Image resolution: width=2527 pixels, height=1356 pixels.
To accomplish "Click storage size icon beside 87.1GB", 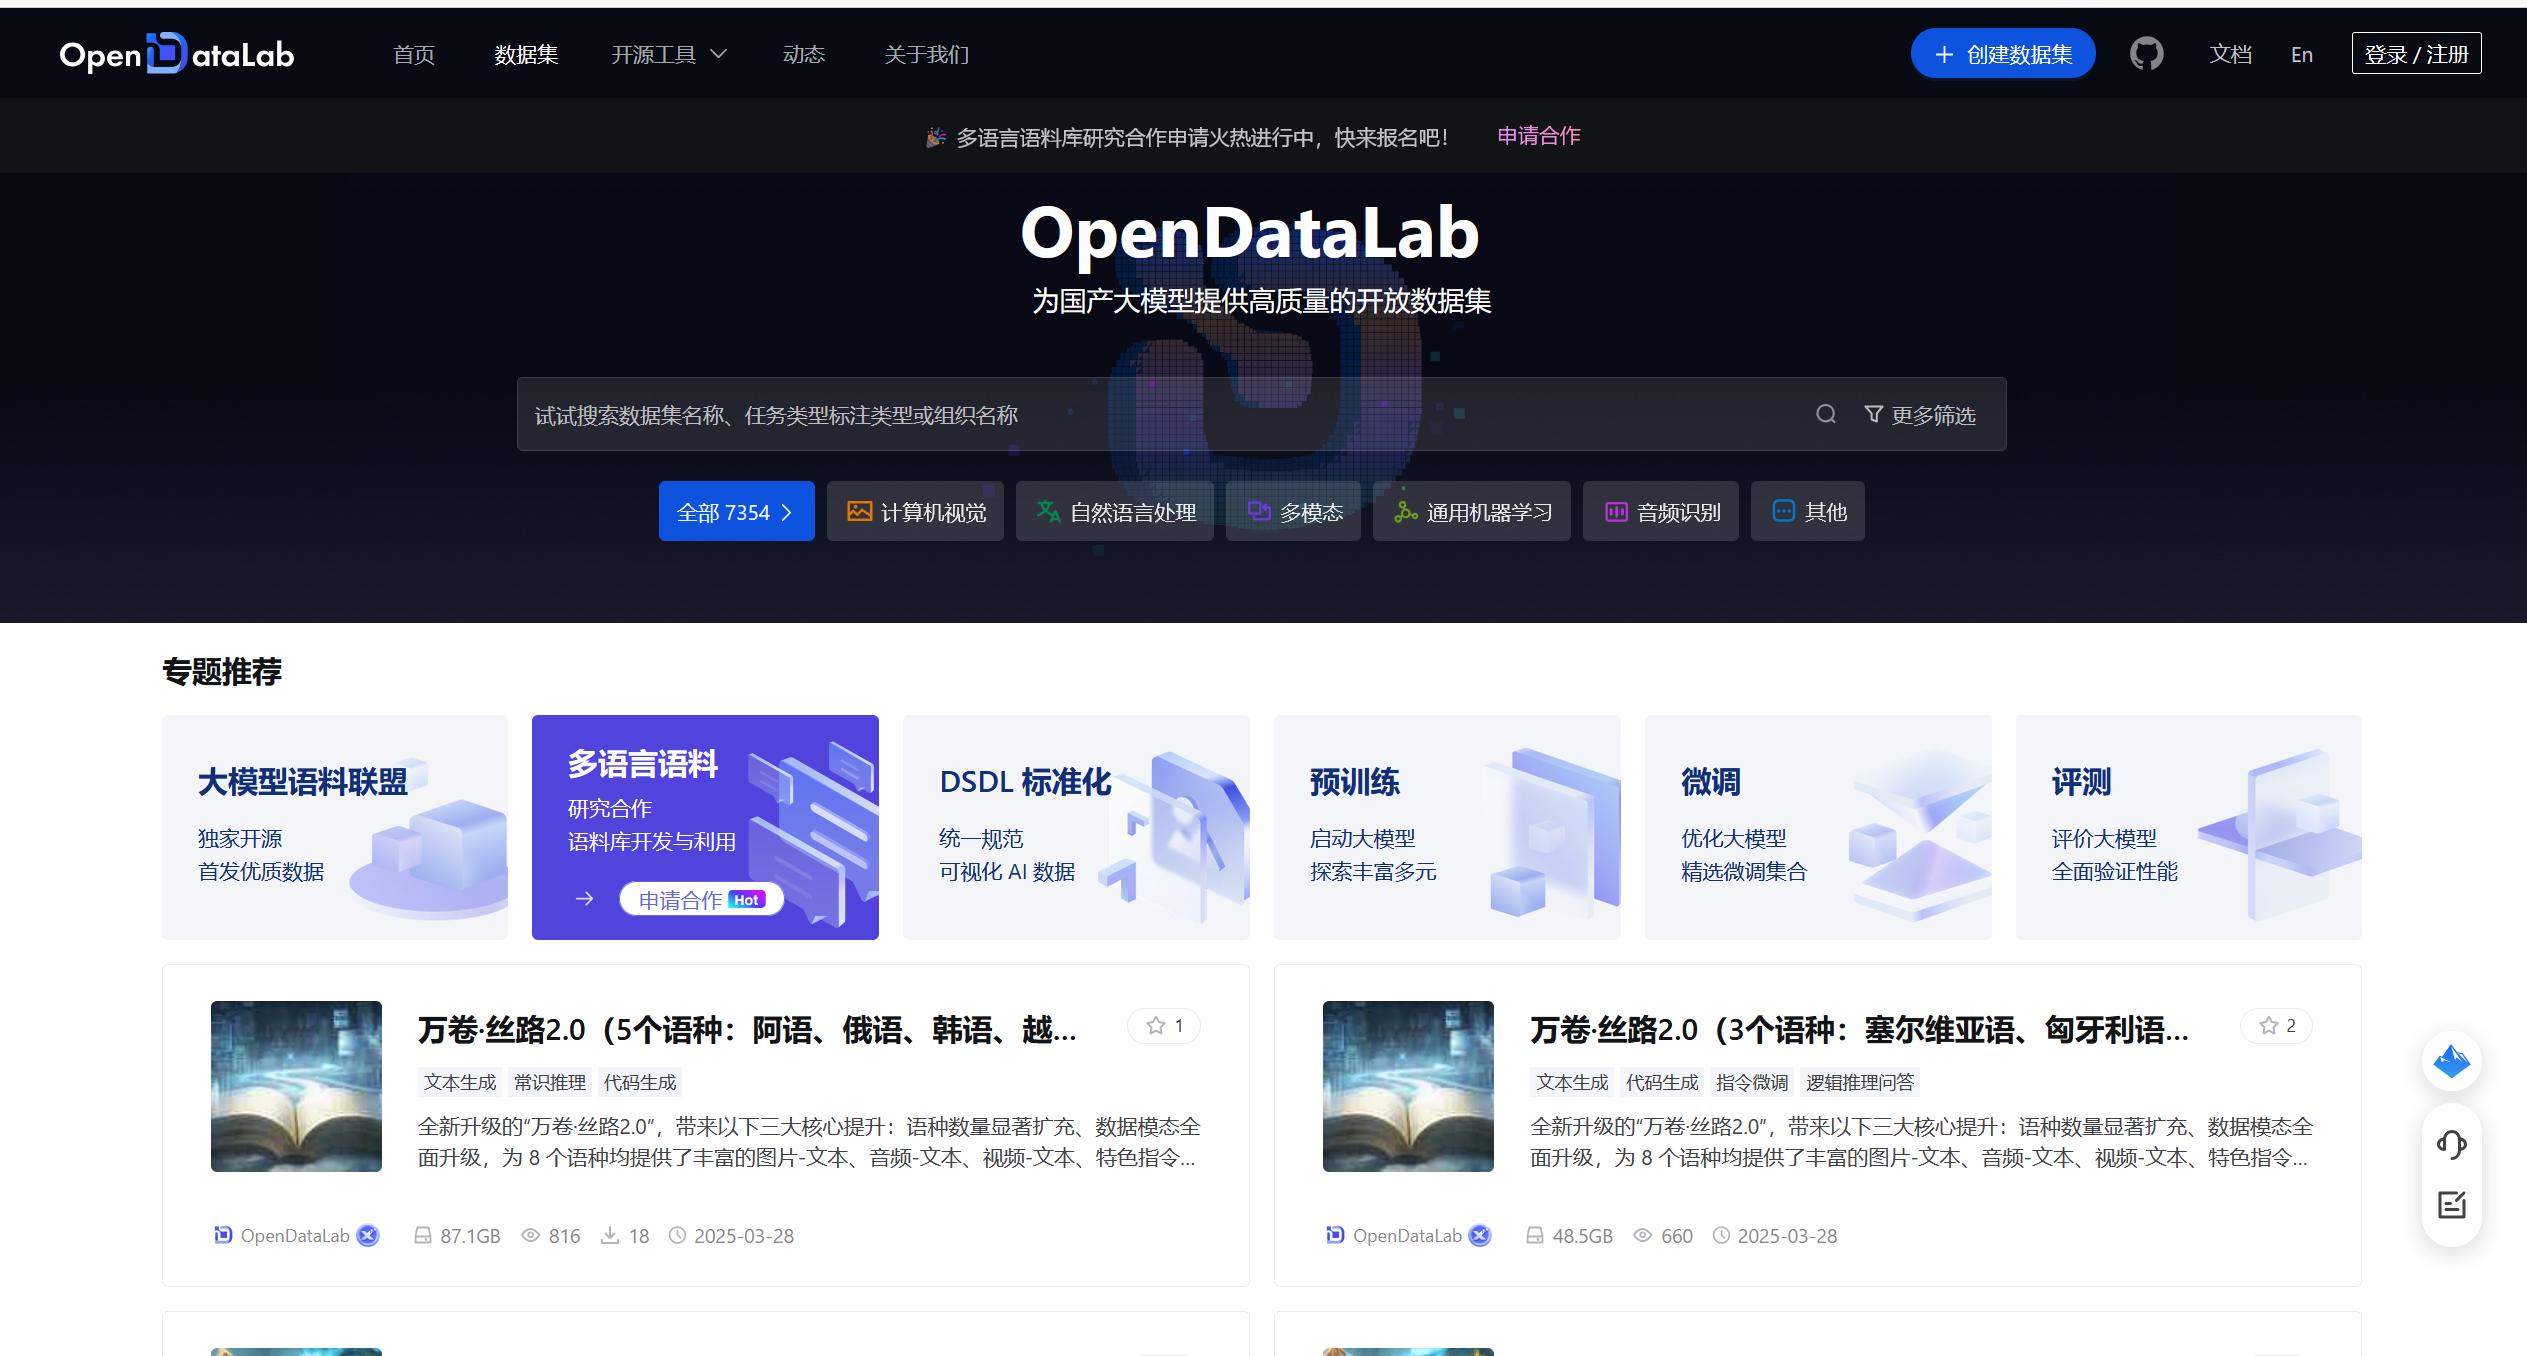I will pyautogui.click(x=422, y=1236).
